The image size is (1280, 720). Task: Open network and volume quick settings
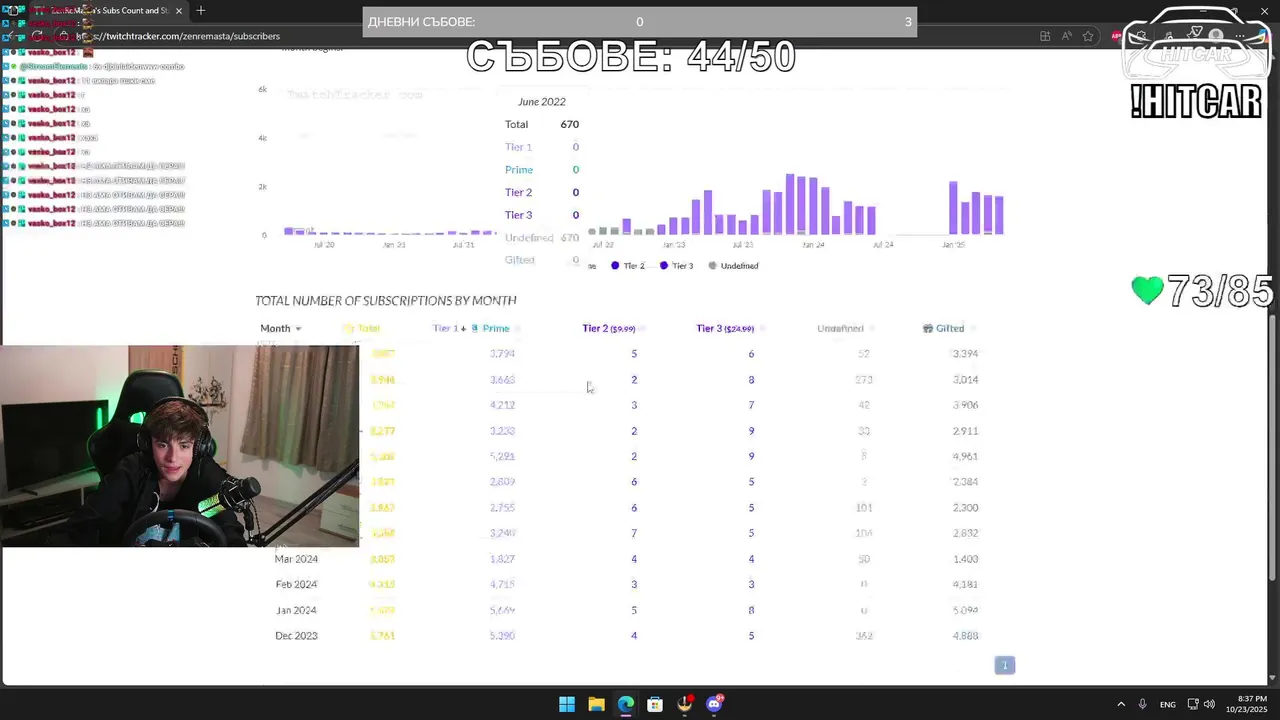(1200, 704)
